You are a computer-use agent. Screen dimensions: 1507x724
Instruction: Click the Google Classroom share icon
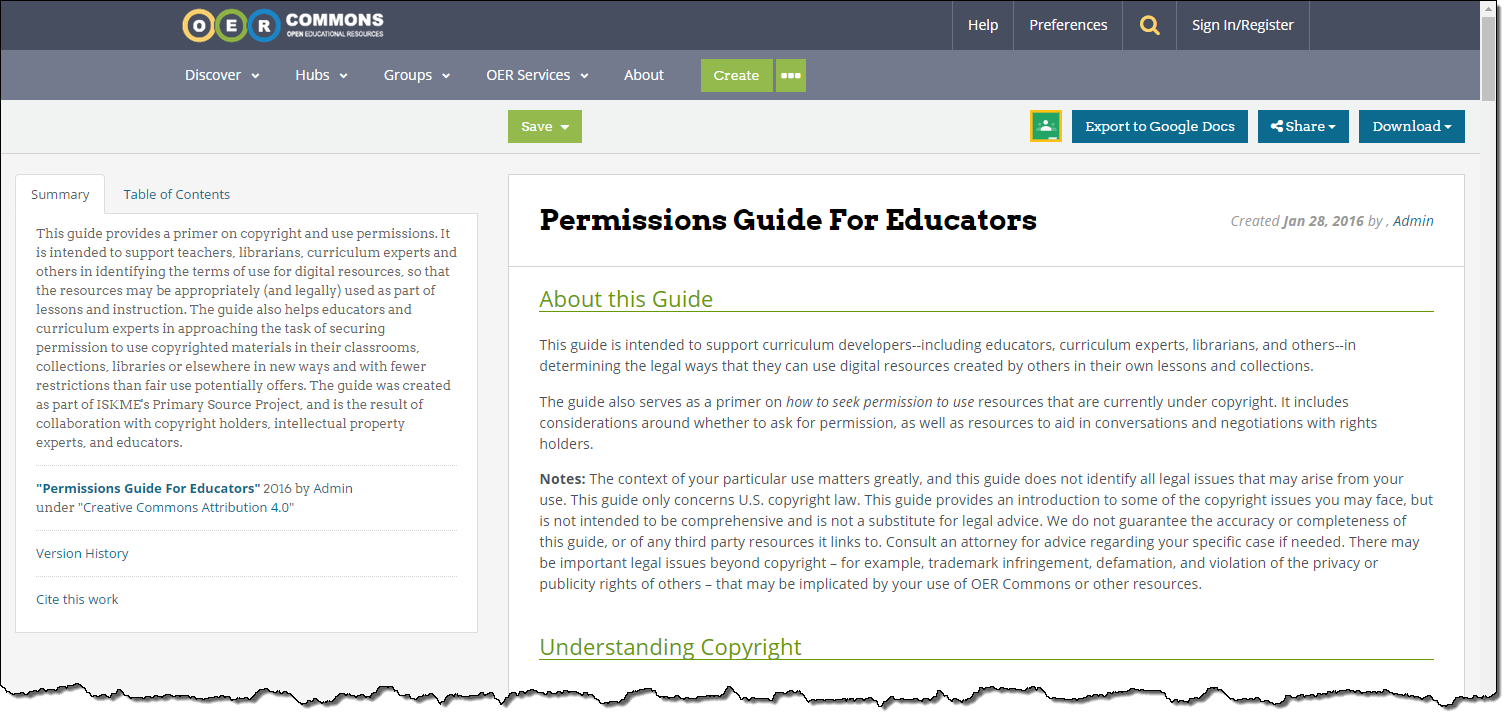coord(1045,126)
